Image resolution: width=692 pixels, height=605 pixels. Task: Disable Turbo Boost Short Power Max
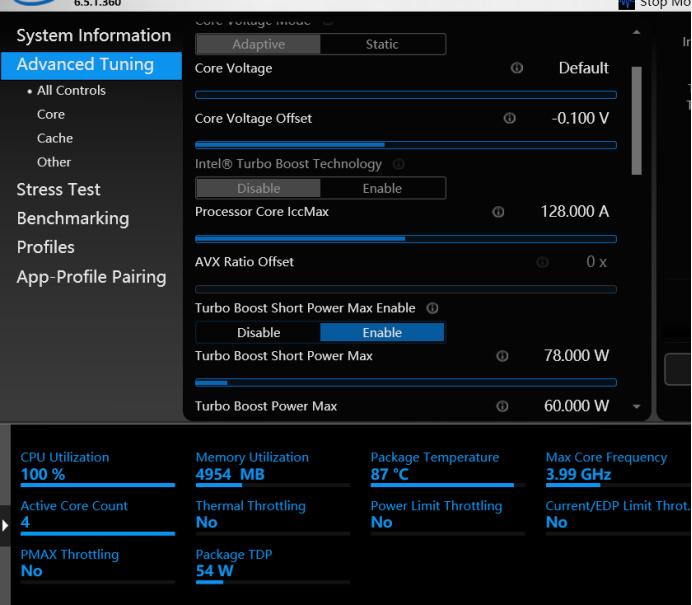point(258,333)
